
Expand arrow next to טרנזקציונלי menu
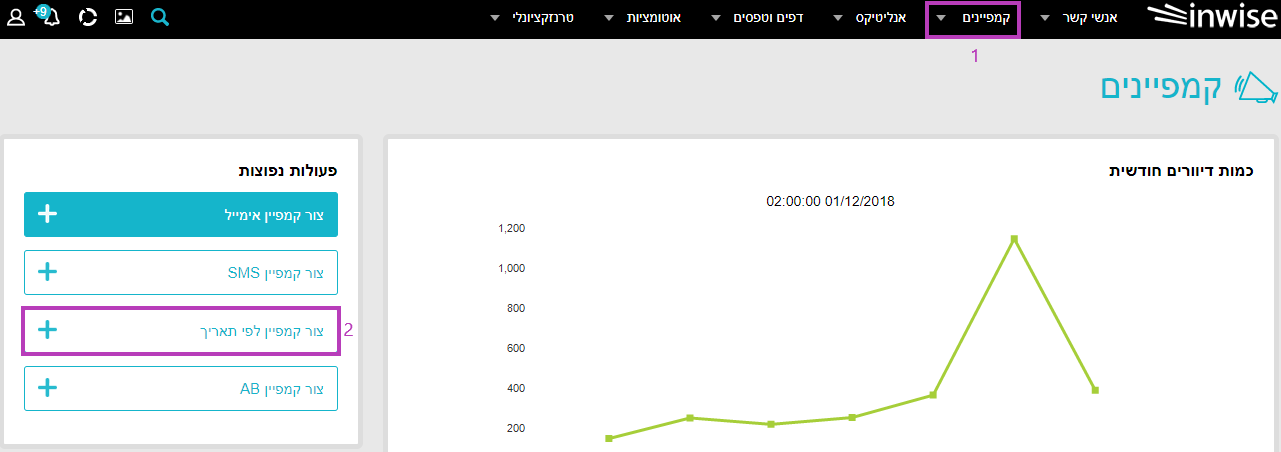point(495,19)
